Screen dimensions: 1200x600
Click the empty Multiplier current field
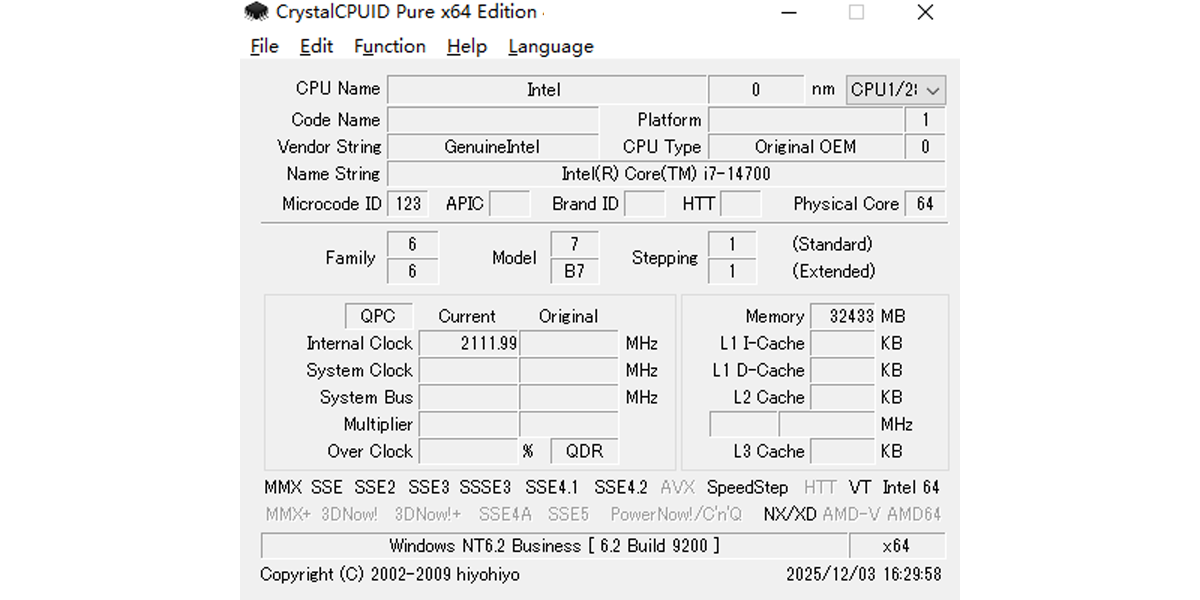469,424
